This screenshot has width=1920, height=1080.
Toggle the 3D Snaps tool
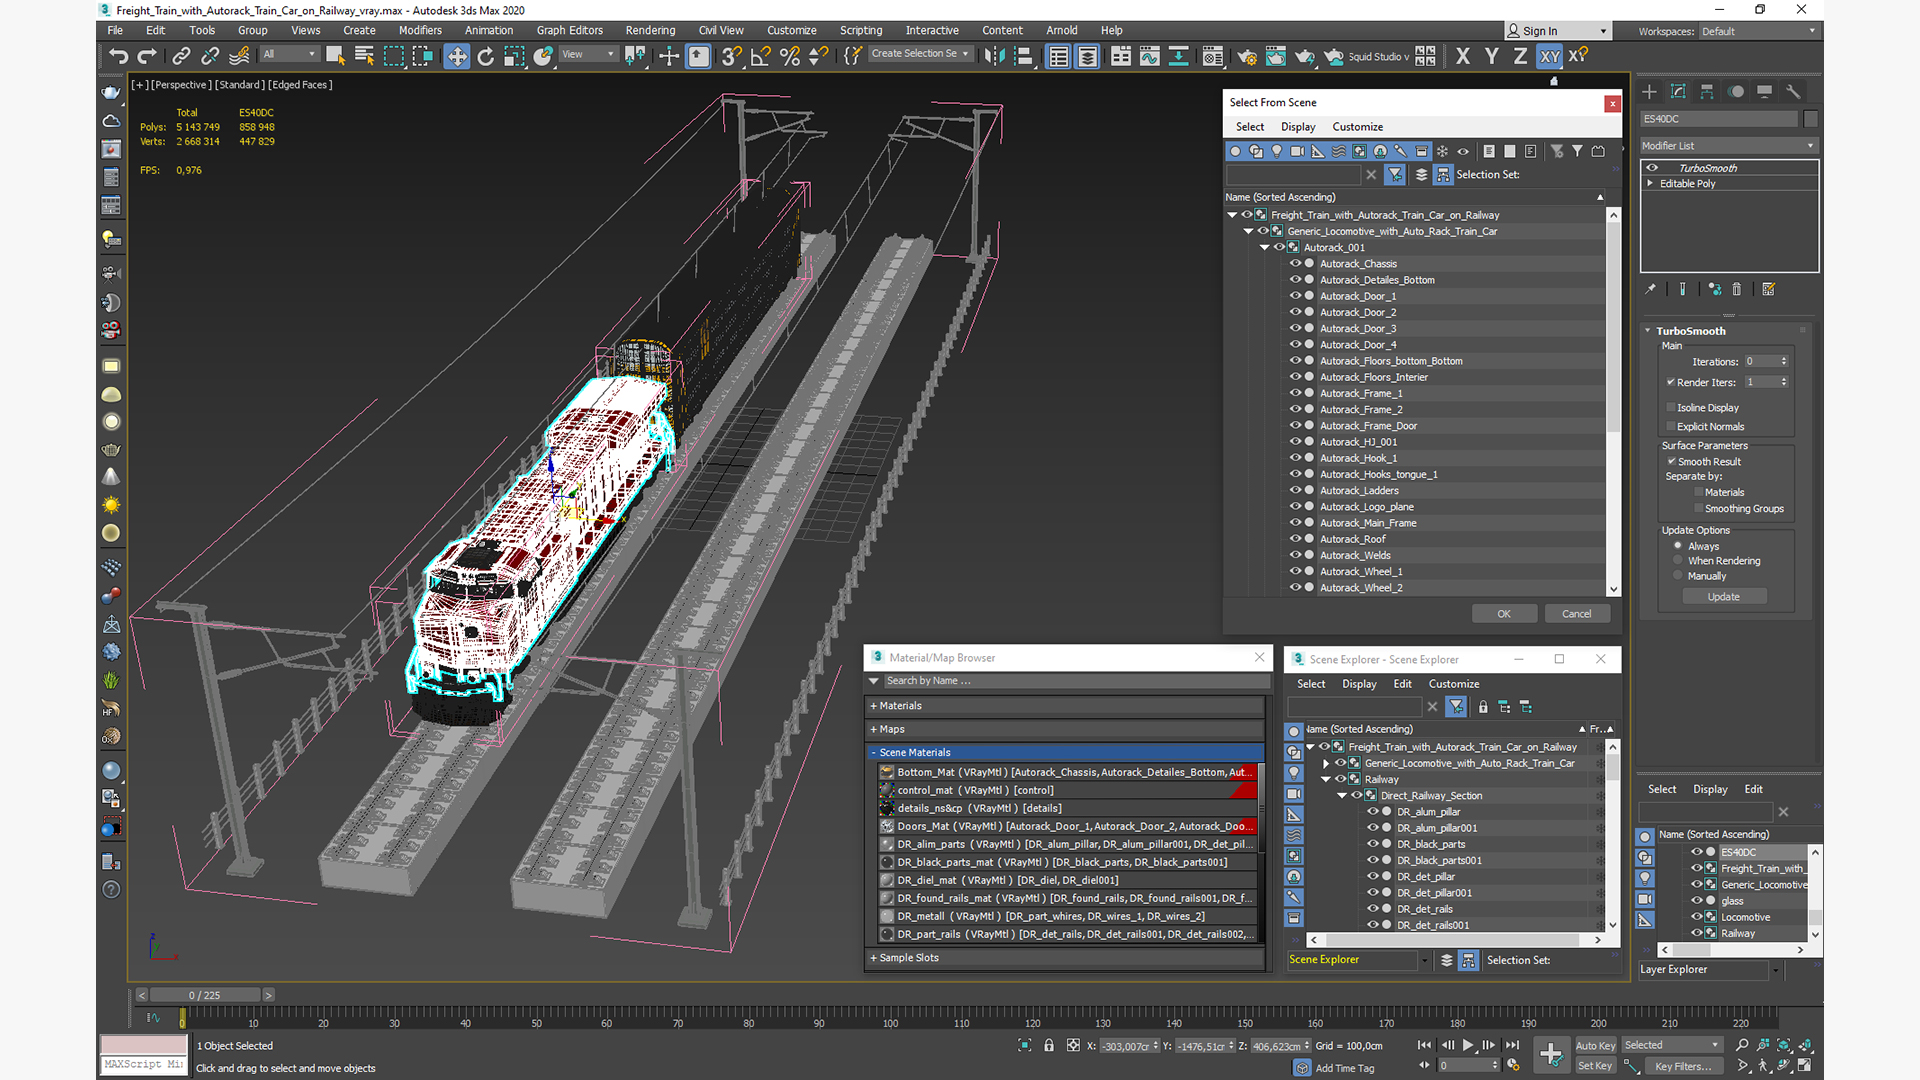click(731, 56)
